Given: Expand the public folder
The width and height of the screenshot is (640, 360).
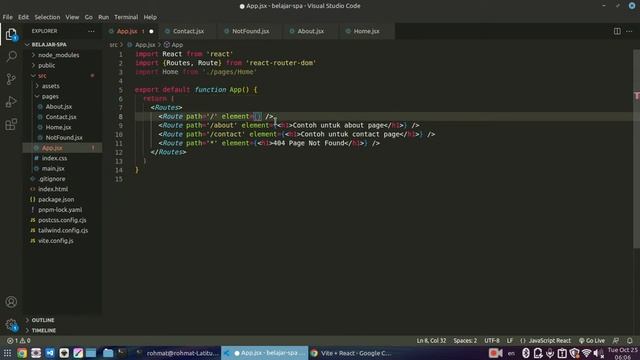Looking at the screenshot, I should (x=47, y=65).
